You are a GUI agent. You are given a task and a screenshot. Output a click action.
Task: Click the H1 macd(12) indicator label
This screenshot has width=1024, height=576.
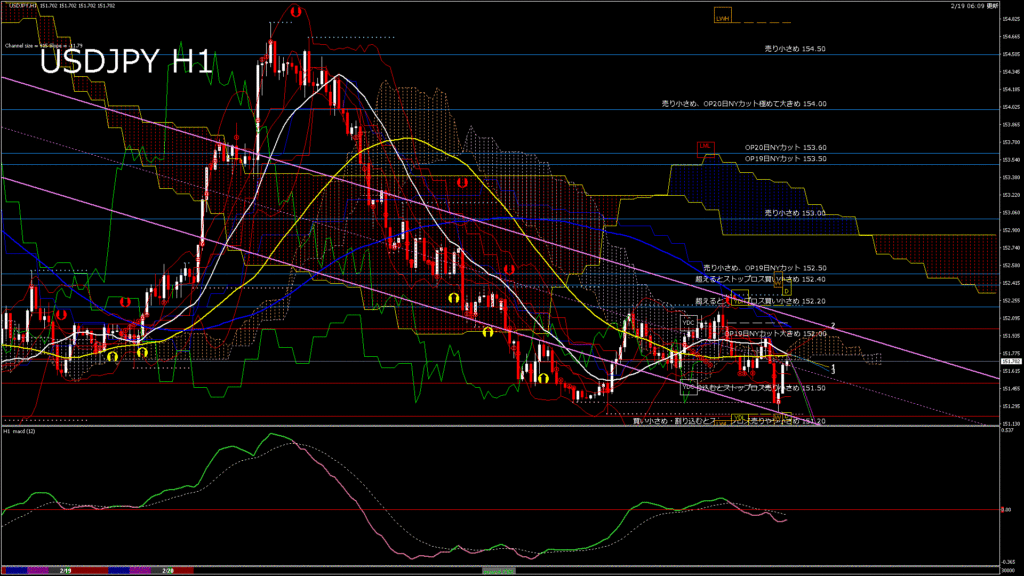20,432
